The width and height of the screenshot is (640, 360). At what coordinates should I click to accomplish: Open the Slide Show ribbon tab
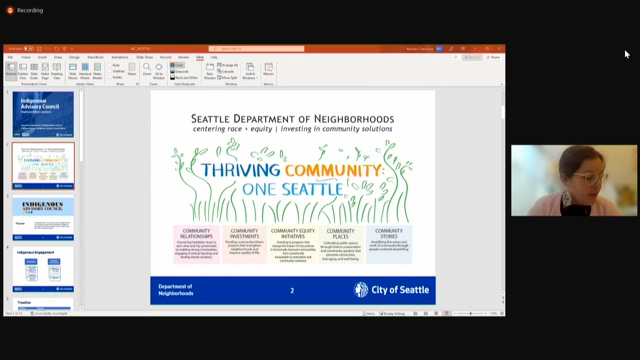point(144,58)
